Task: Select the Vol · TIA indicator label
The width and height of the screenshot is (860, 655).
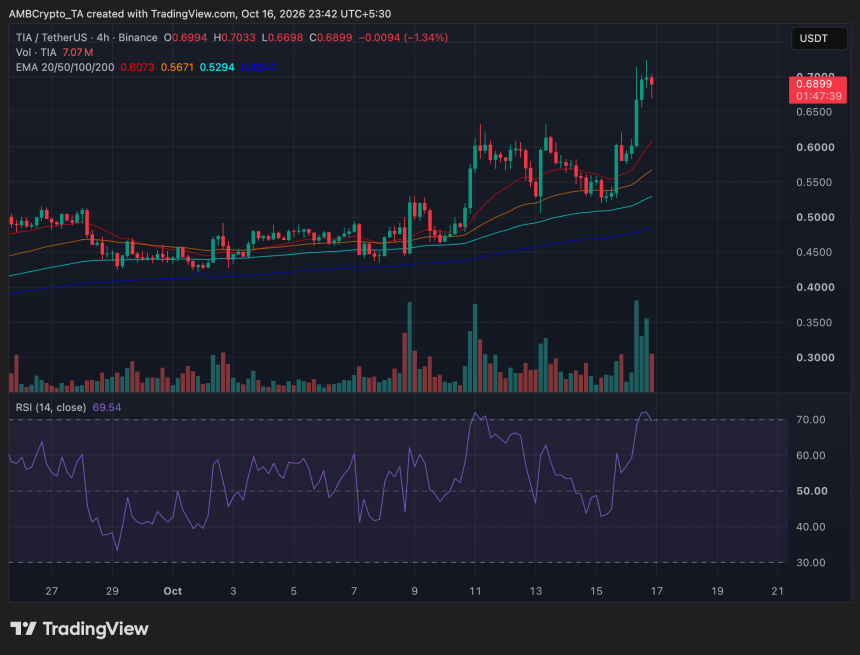Action: 36,52
